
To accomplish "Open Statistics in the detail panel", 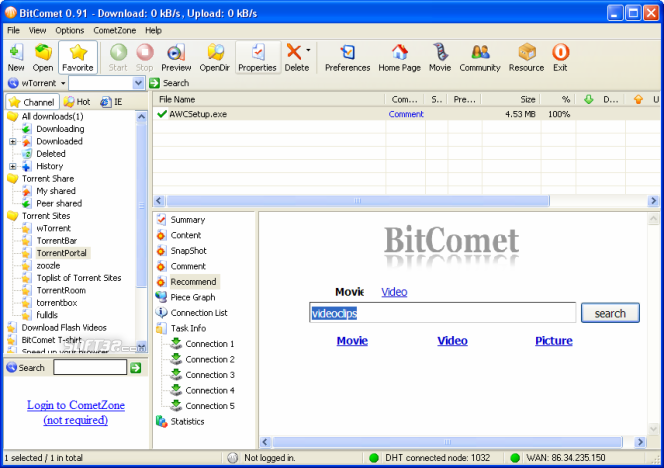I will coord(187,421).
